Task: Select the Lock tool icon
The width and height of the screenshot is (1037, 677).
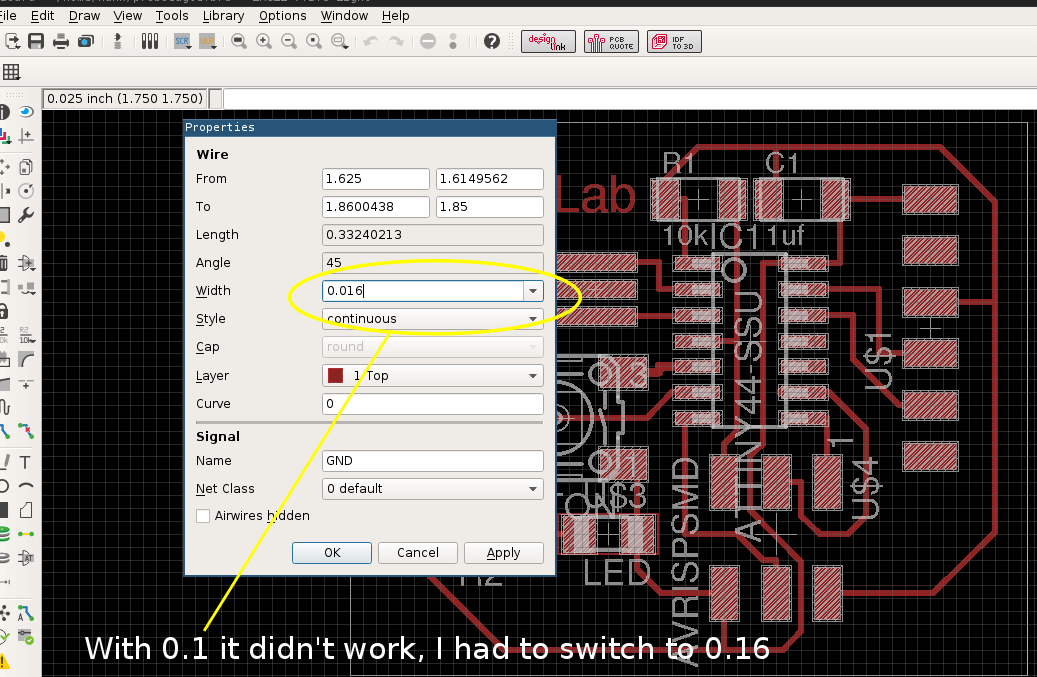Action: (3, 311)
